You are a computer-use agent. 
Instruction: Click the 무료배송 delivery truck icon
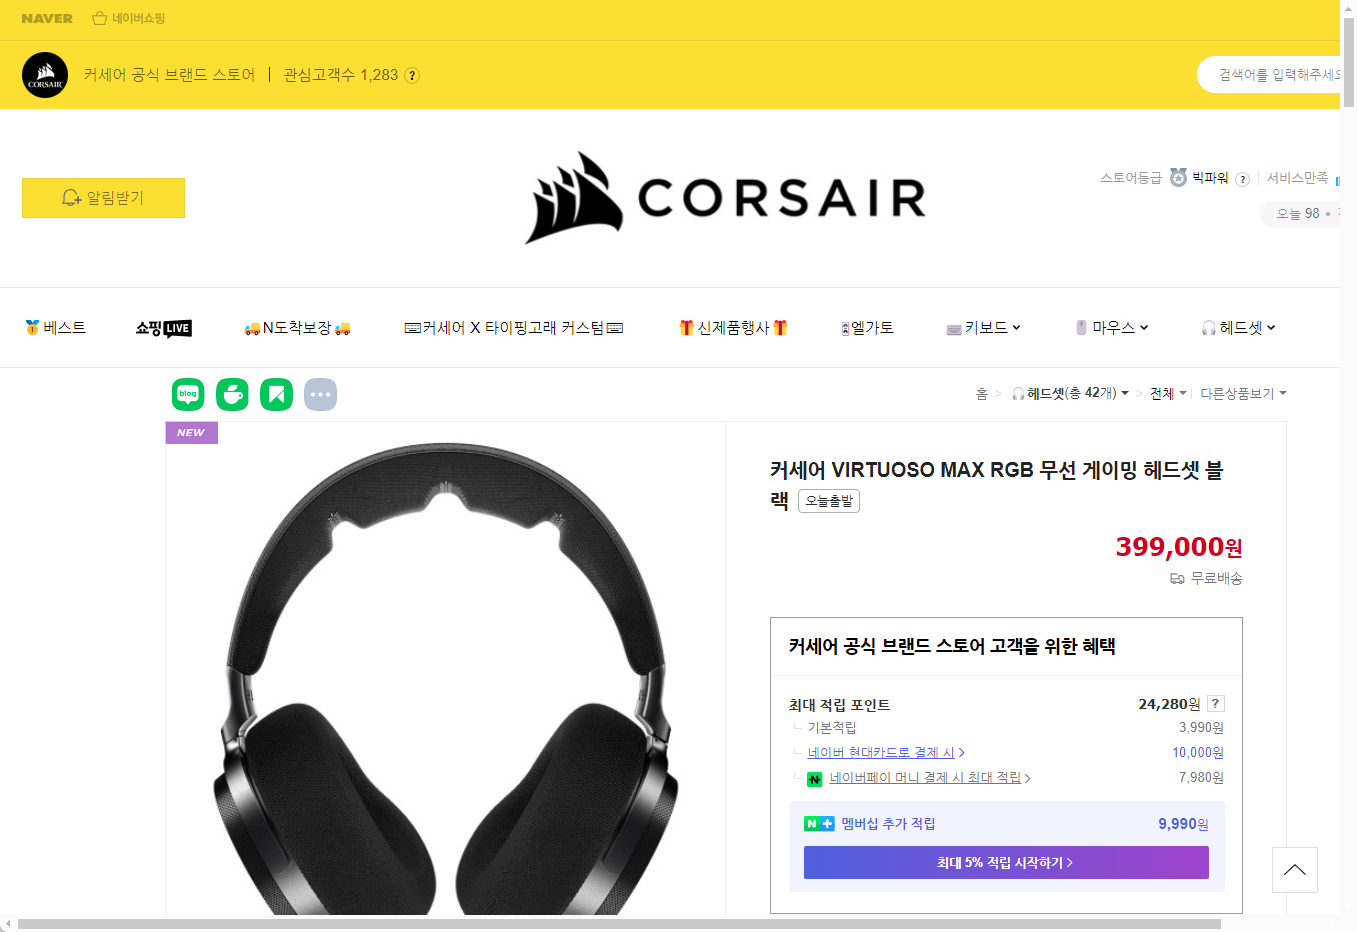coord(1177,579)
